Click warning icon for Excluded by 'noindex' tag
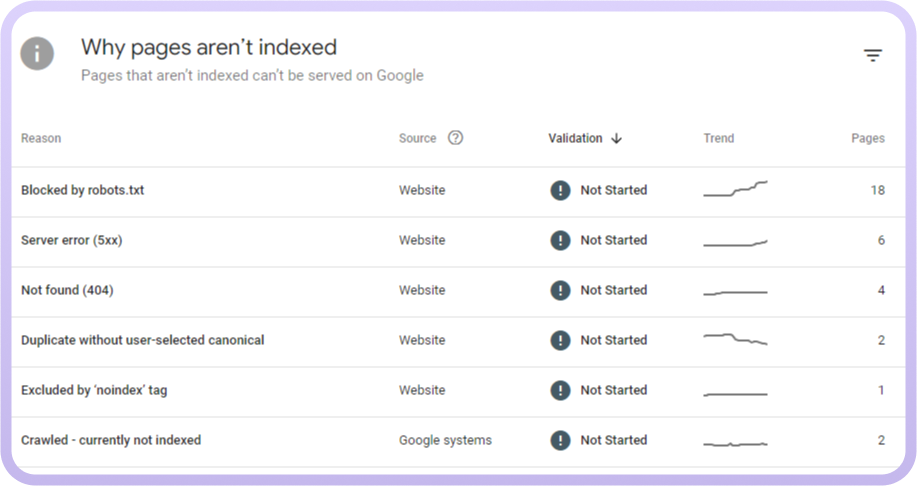This screenshot has width=917, height=486. point(560,390)
